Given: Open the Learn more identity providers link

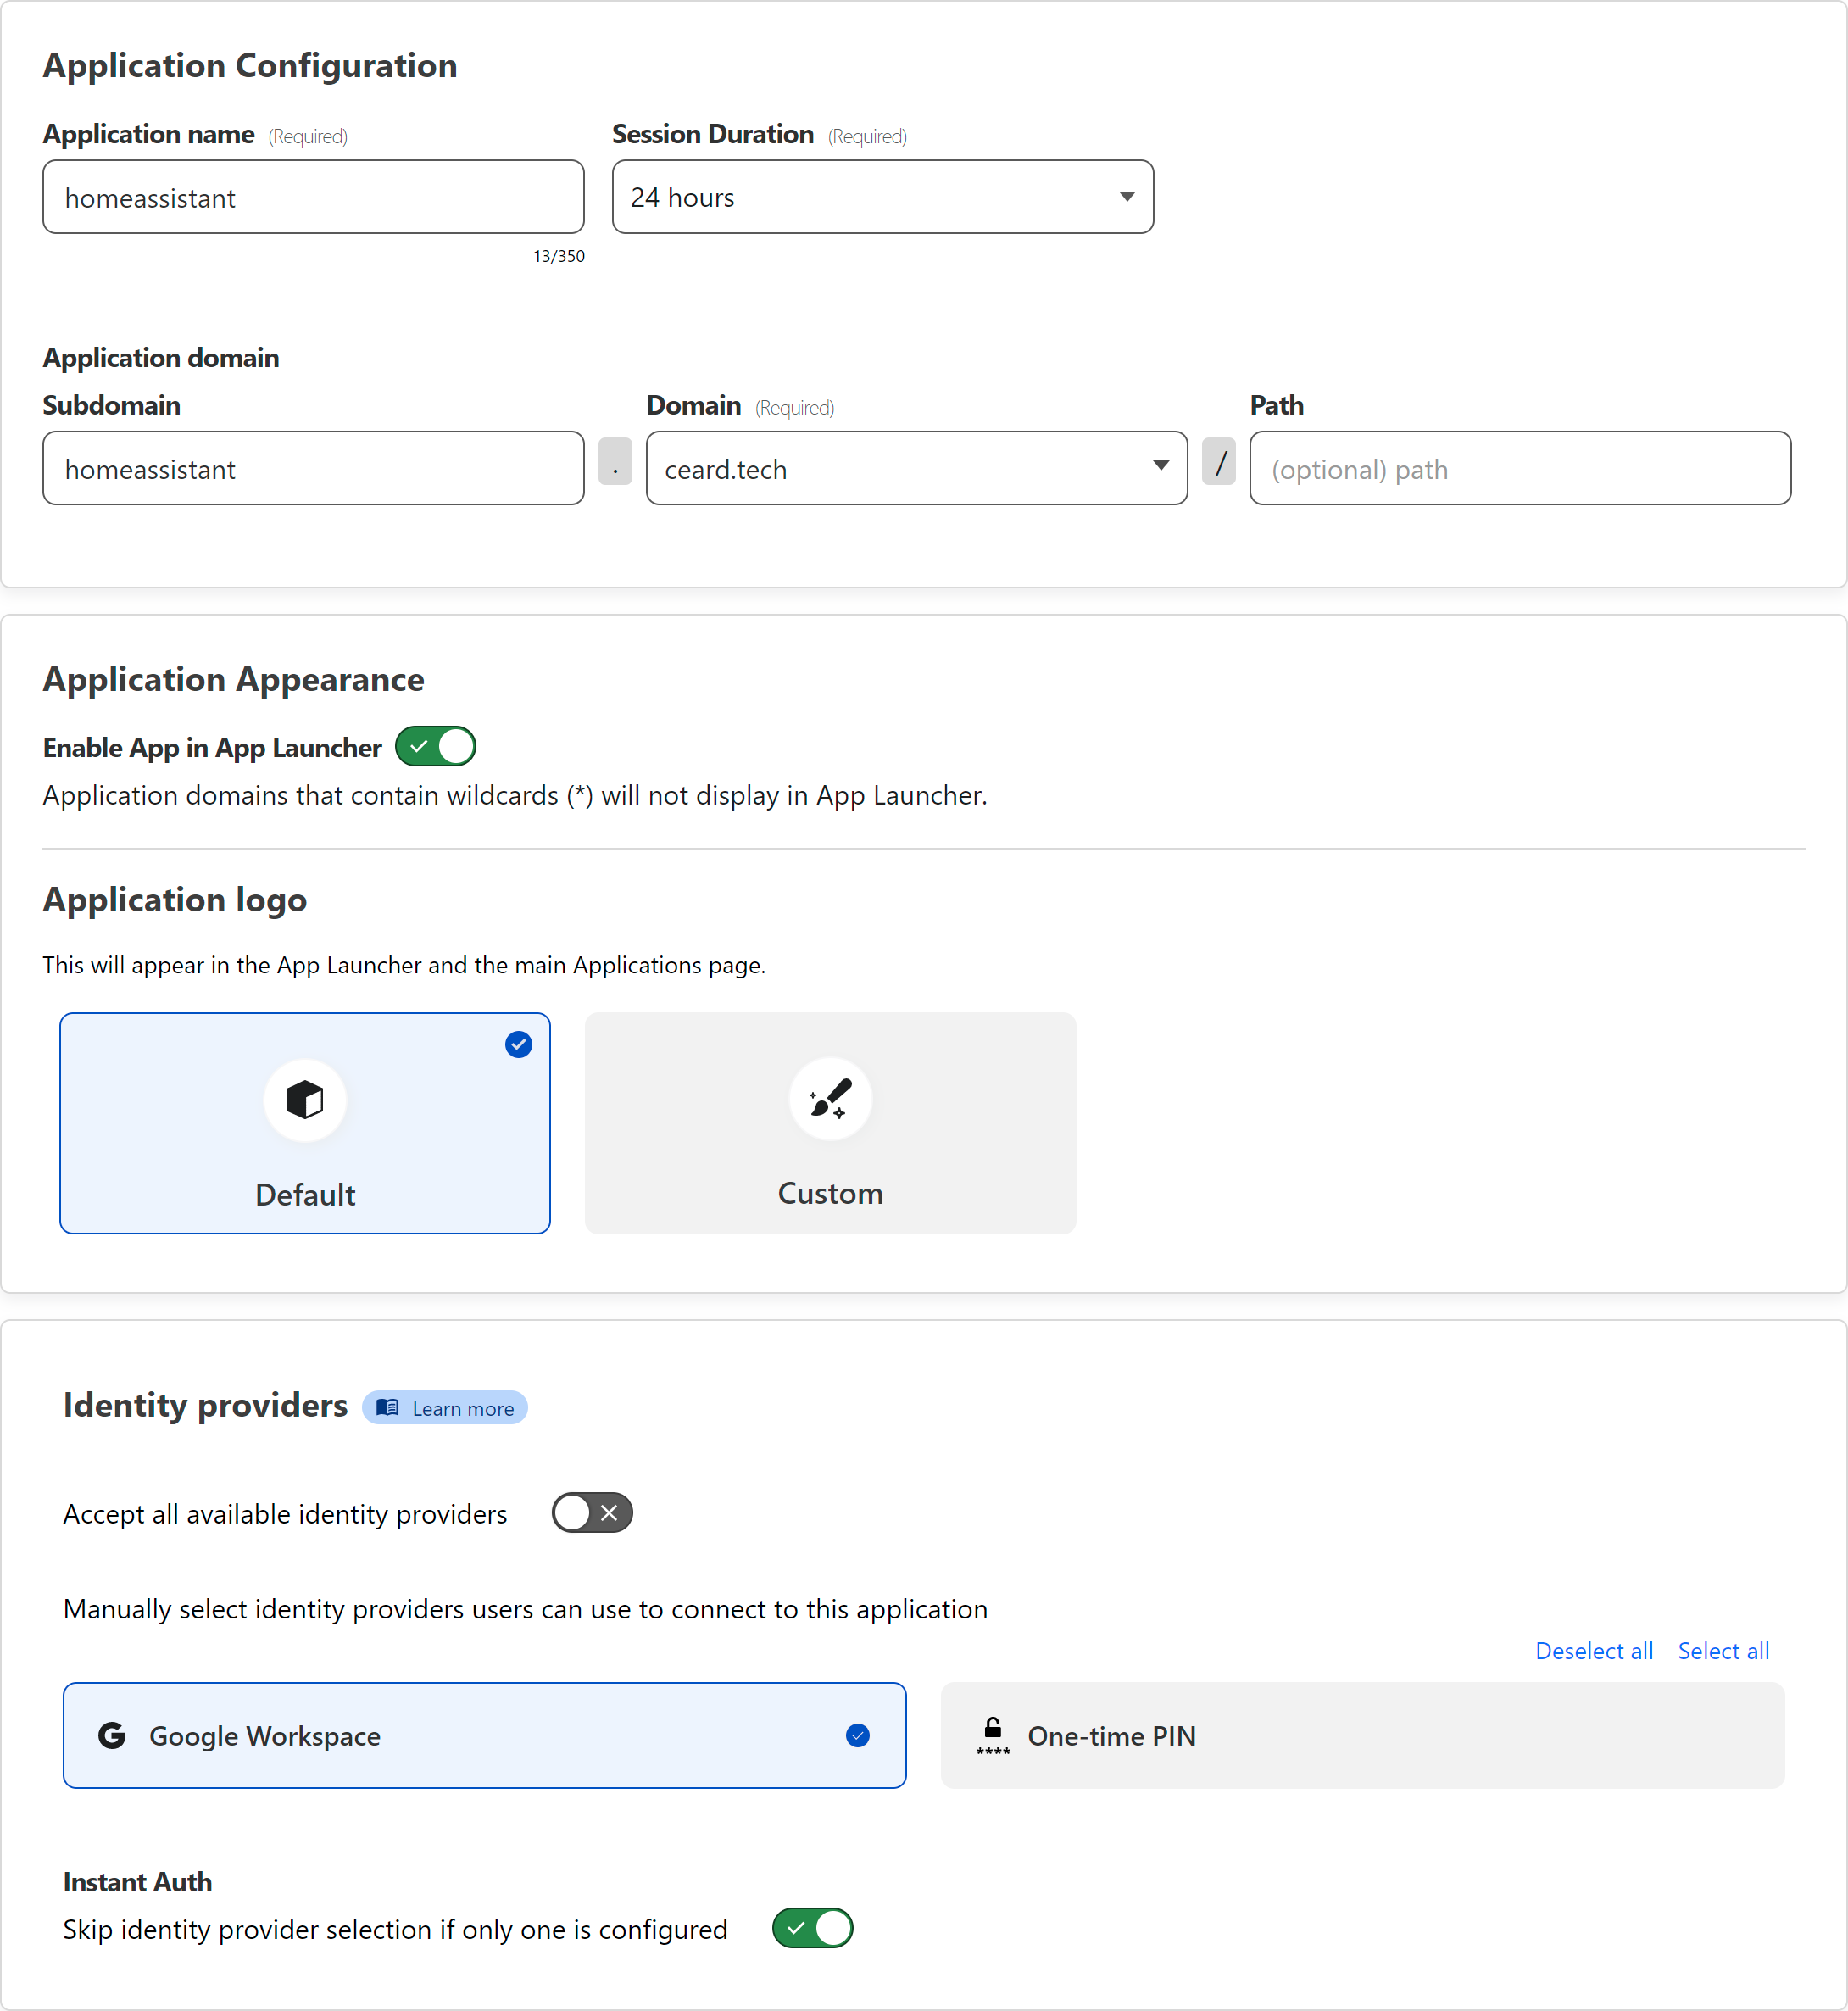Looking at the screenshot, I should pos(462,1408).
